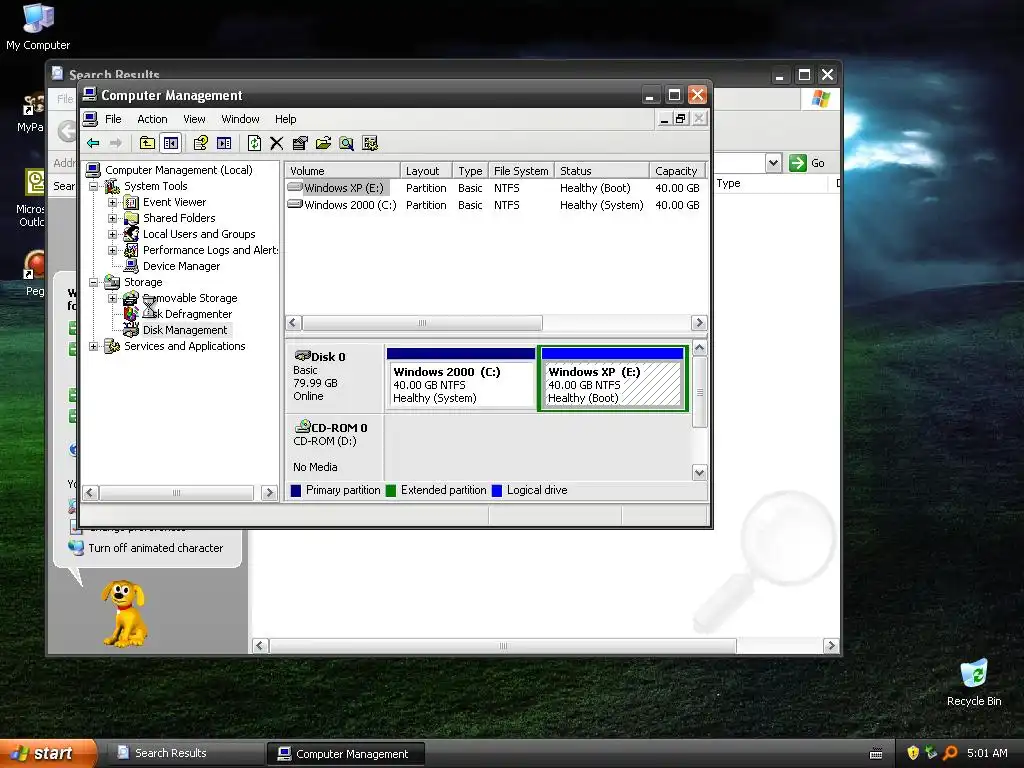Click the Event Viewer icon
The image size is (1024, 768).
131,202
